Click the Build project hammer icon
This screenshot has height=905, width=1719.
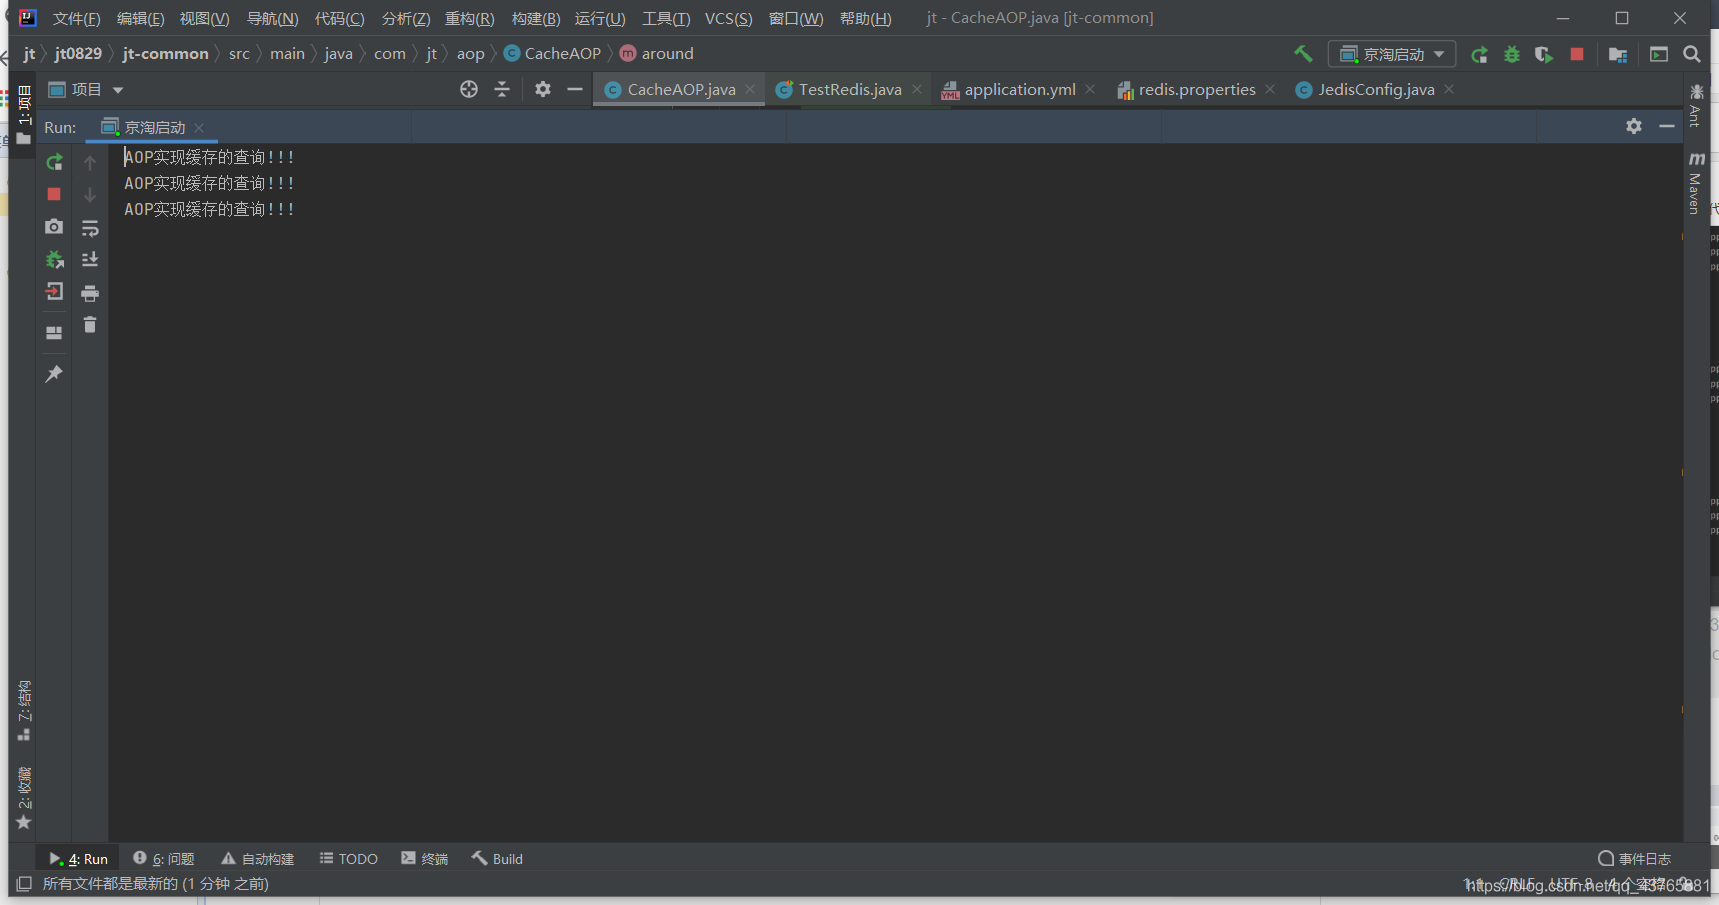coord(1303,53)
